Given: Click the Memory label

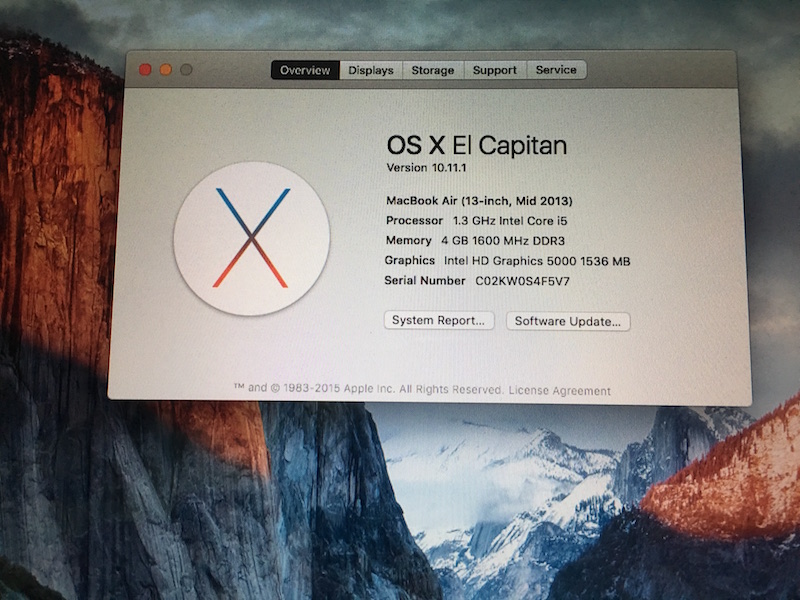Looking at the screenshot, I should [x=408, y=240].
